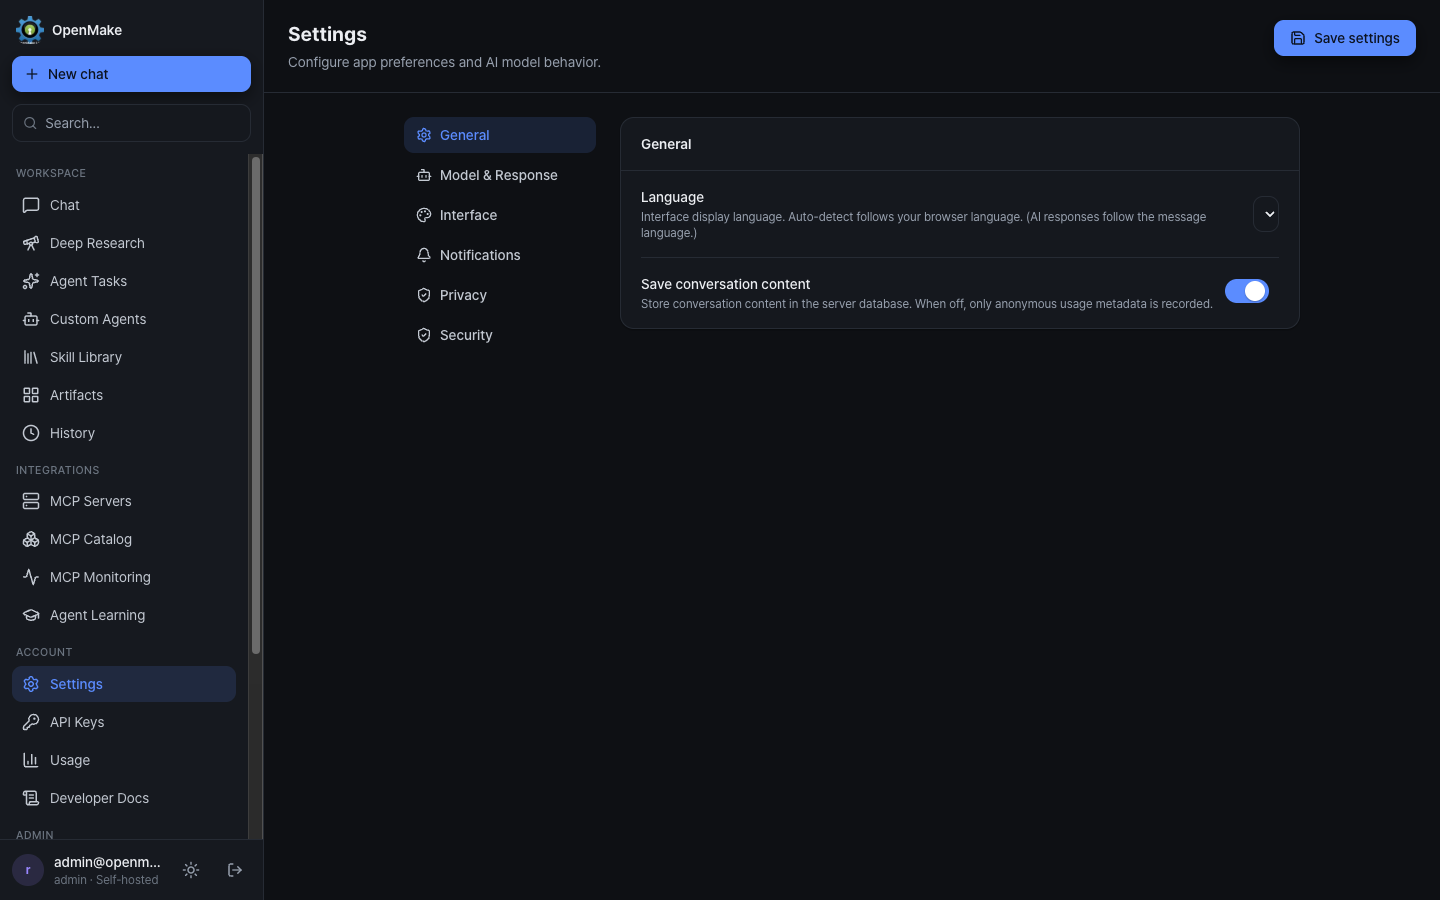1440x900 pixels.
Task: Click the Interface palette icon
Action: pyautogui.click(x=424, y=215)
